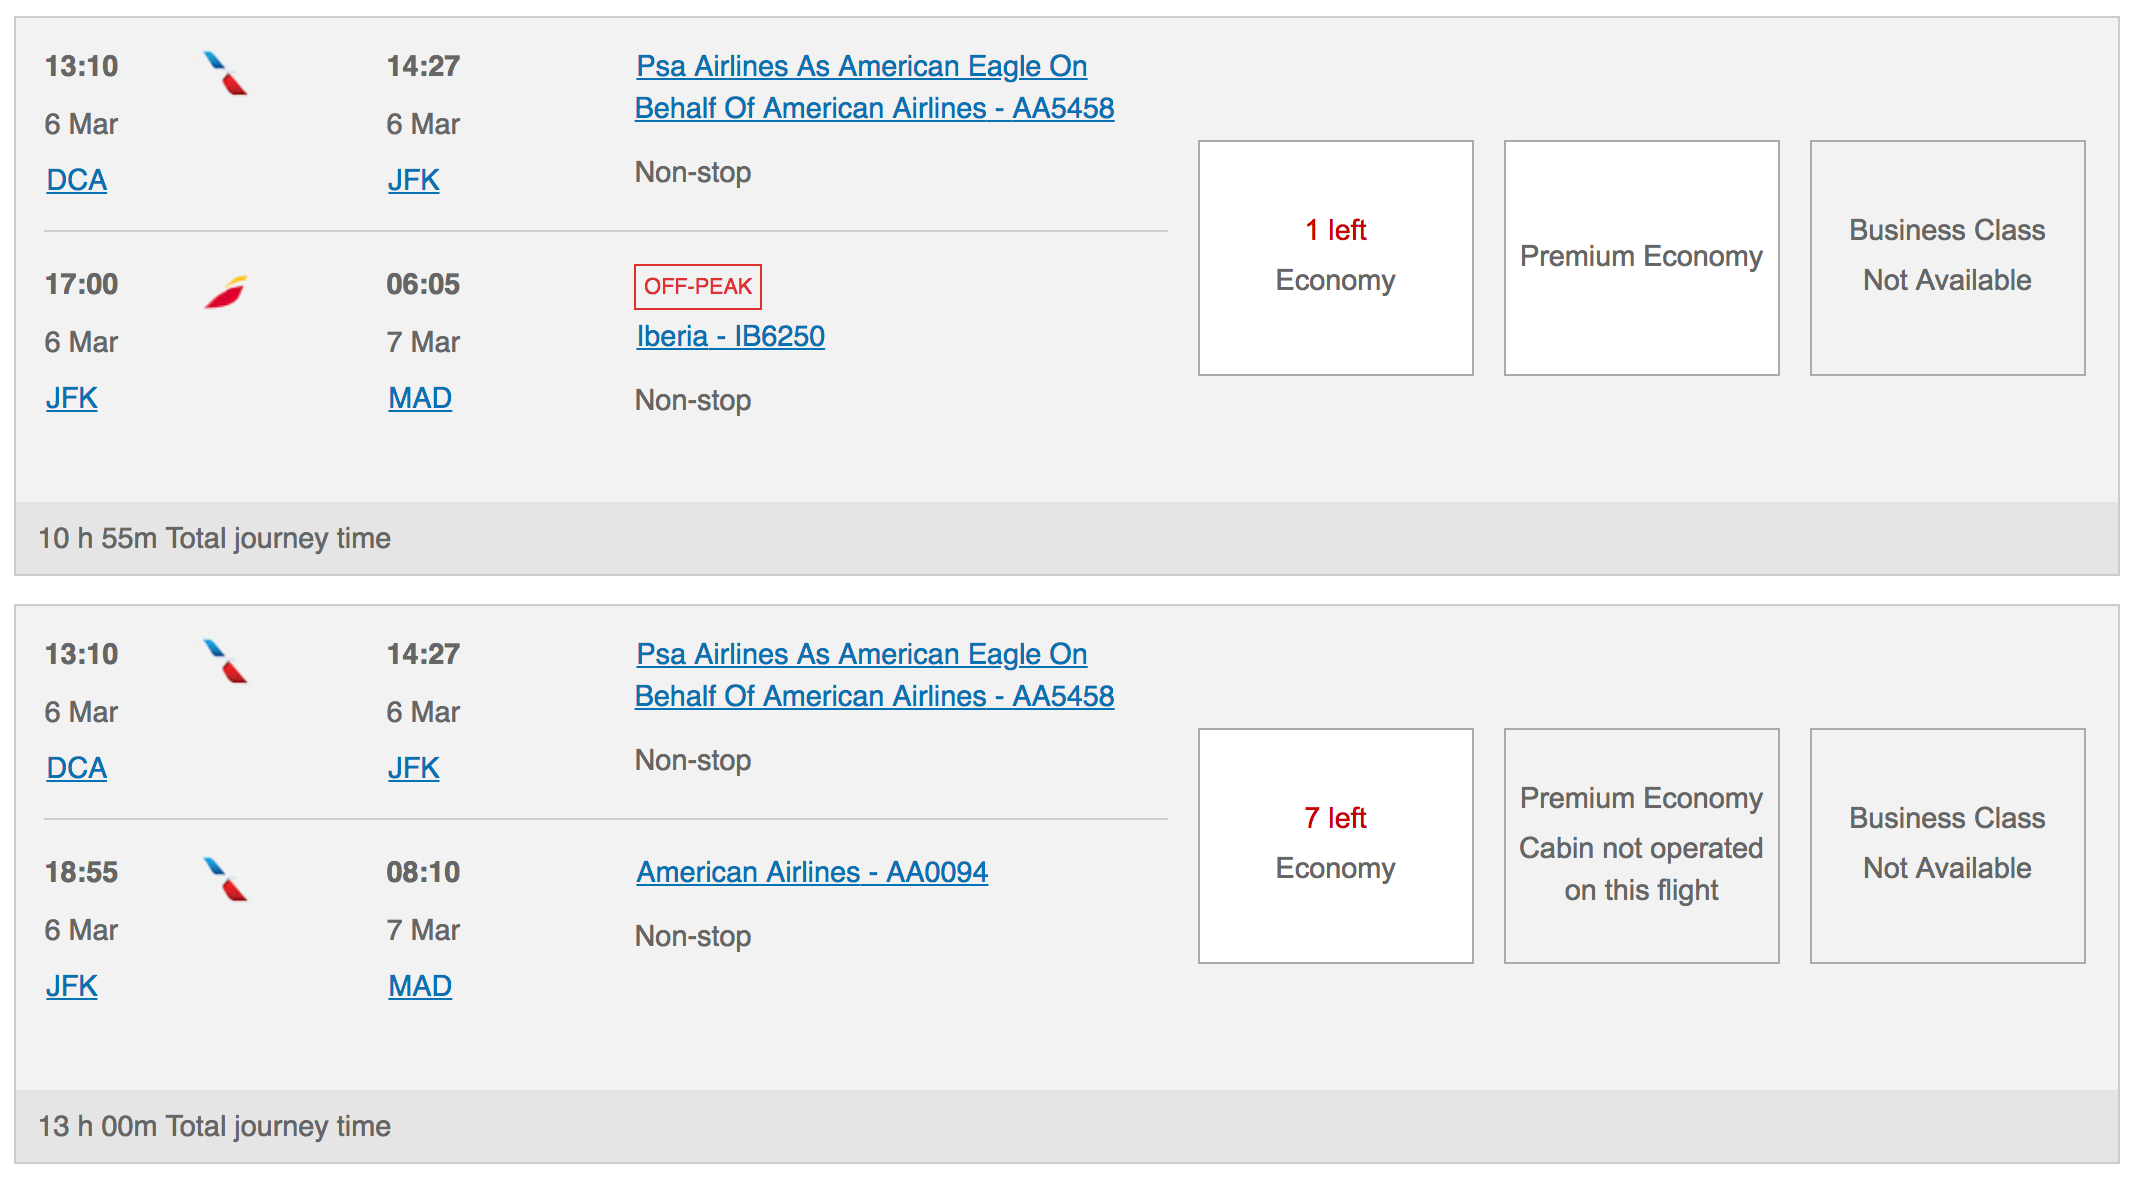This screenshot has width=2138, height=1180.
Task: Click unavailable Business Class box in first itinerary
Action: tap(1947, 257)
